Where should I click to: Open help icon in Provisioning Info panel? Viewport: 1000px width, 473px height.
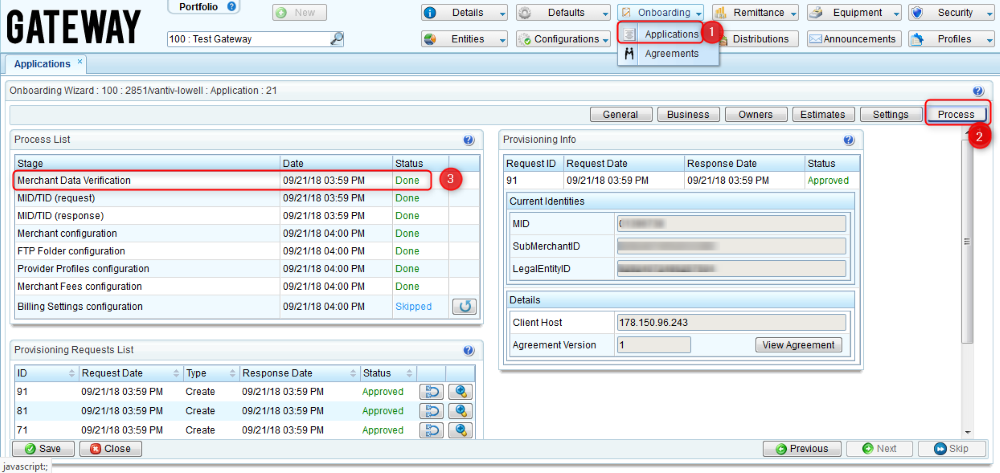click(x=848, y=140)
